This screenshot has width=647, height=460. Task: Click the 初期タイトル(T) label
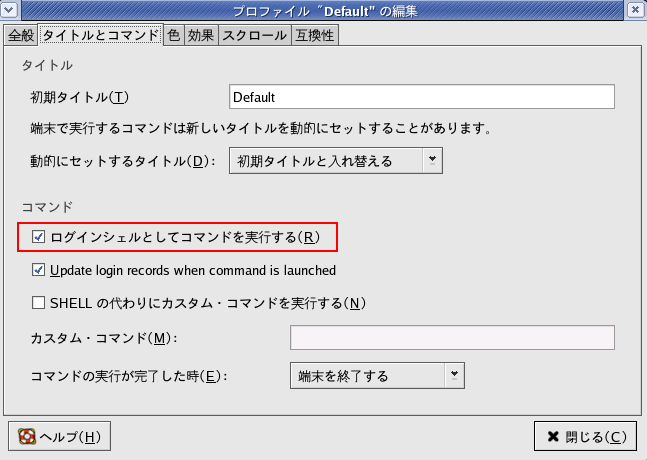[80, 97]
